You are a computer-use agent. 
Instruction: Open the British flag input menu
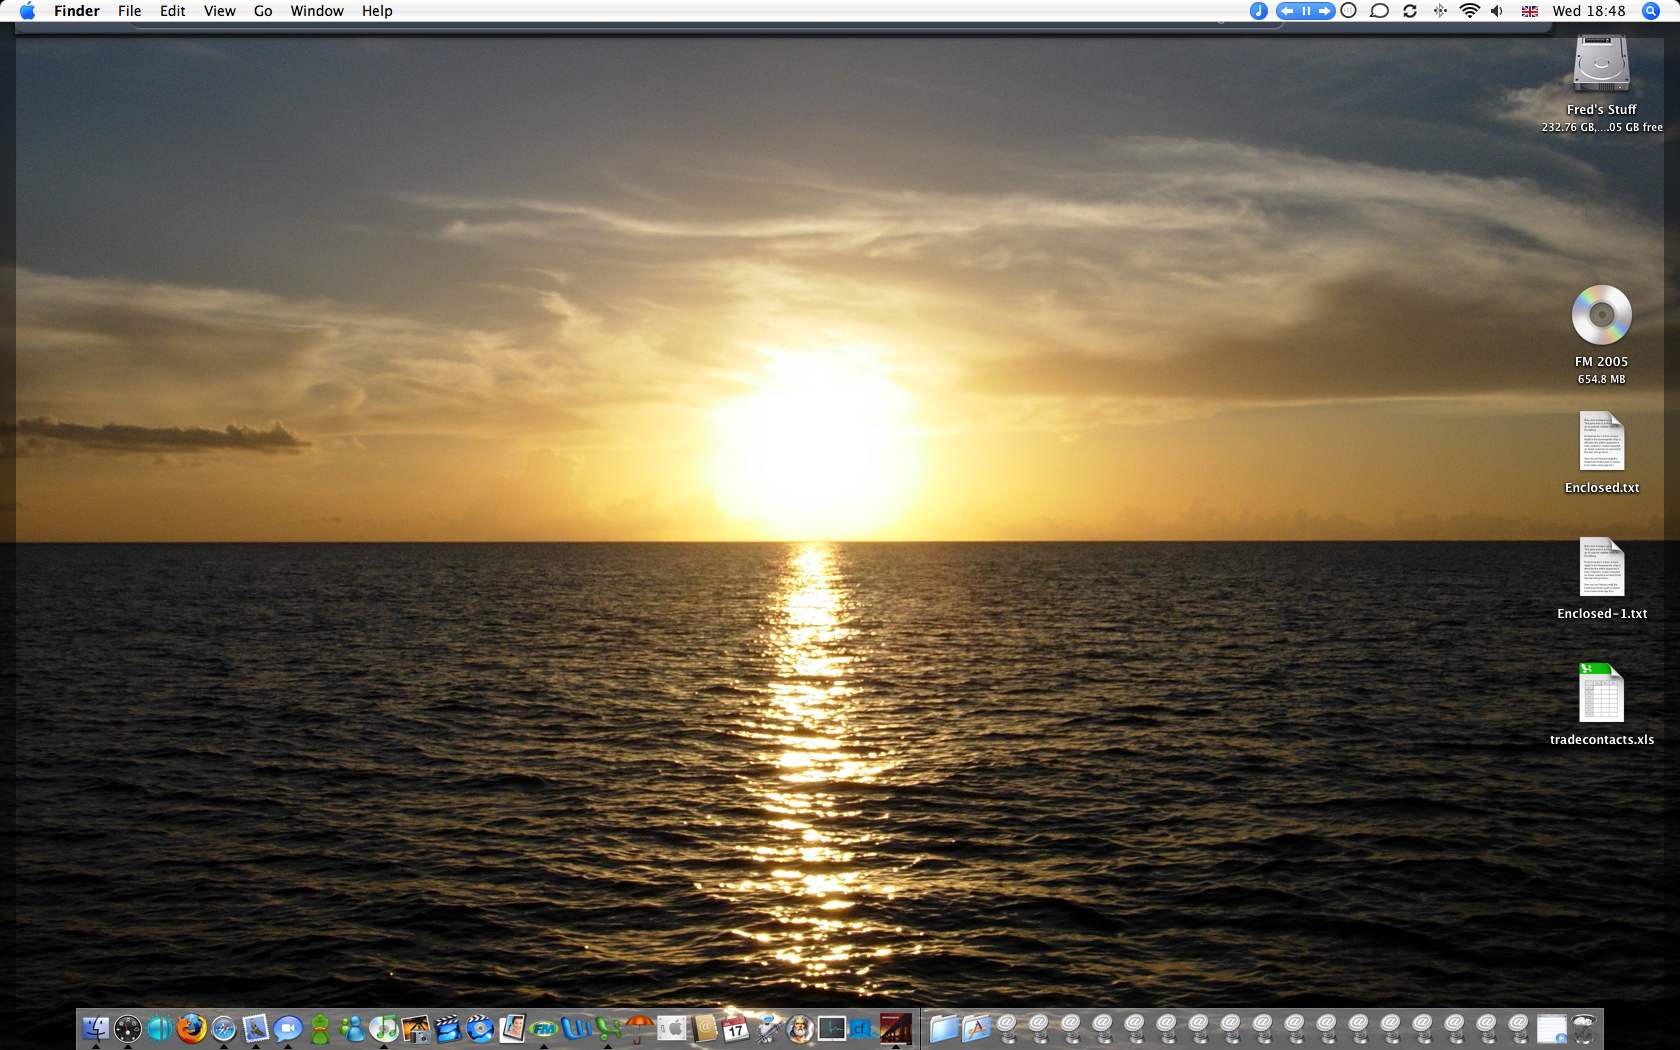click(1530, 11)
